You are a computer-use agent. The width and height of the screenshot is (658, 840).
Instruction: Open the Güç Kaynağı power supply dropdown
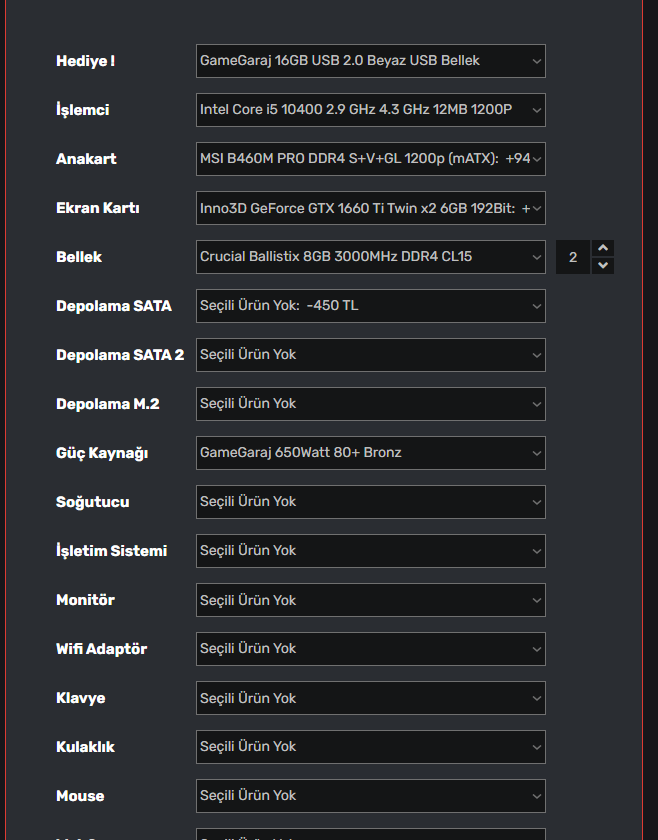[x=370, y=453]
